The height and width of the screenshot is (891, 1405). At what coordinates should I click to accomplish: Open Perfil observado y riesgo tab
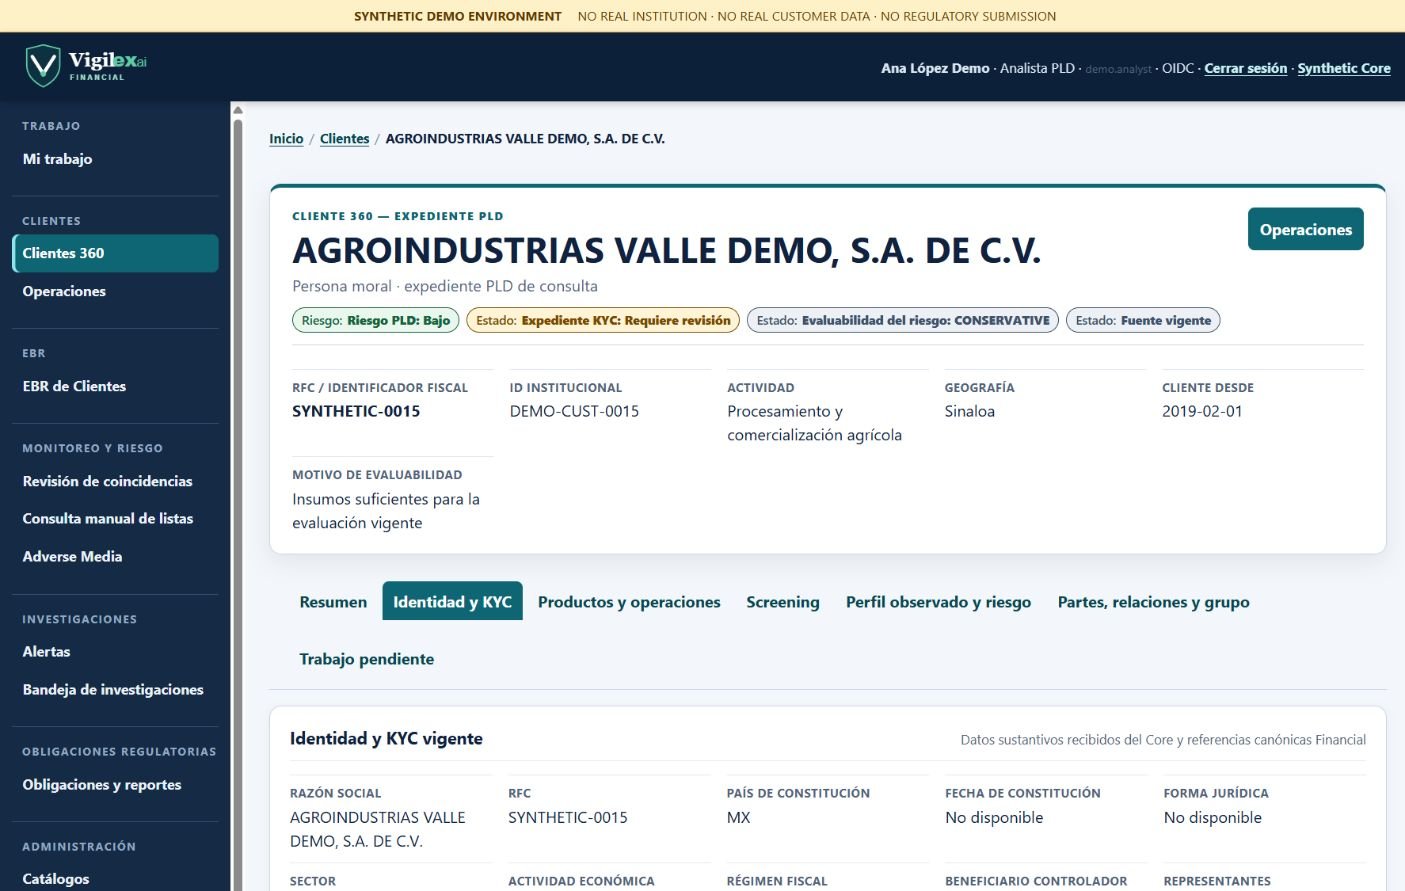(x=938, y=602)
